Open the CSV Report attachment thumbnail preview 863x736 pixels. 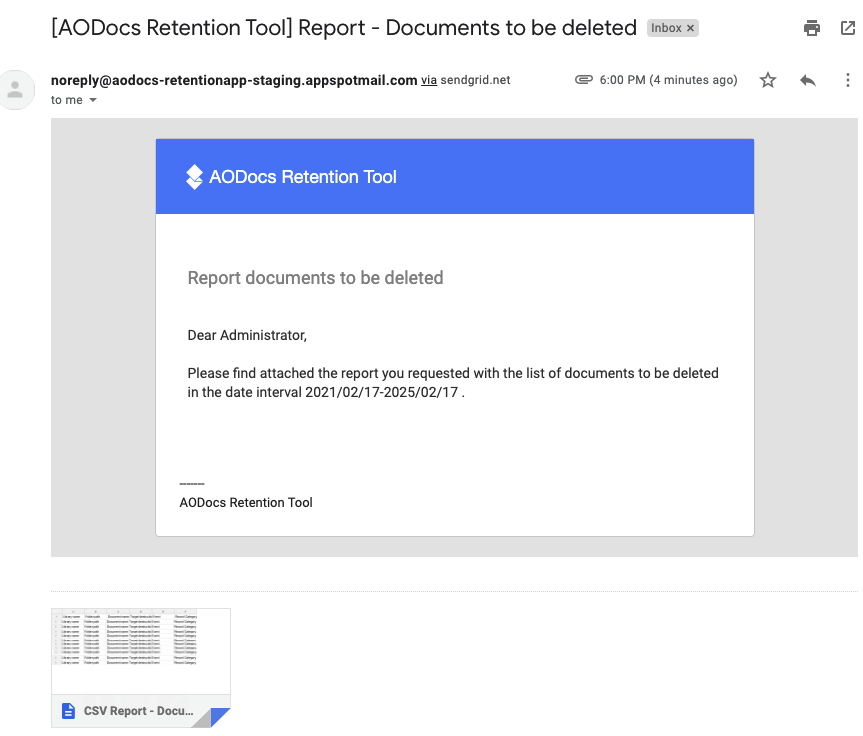coord(141,651)
